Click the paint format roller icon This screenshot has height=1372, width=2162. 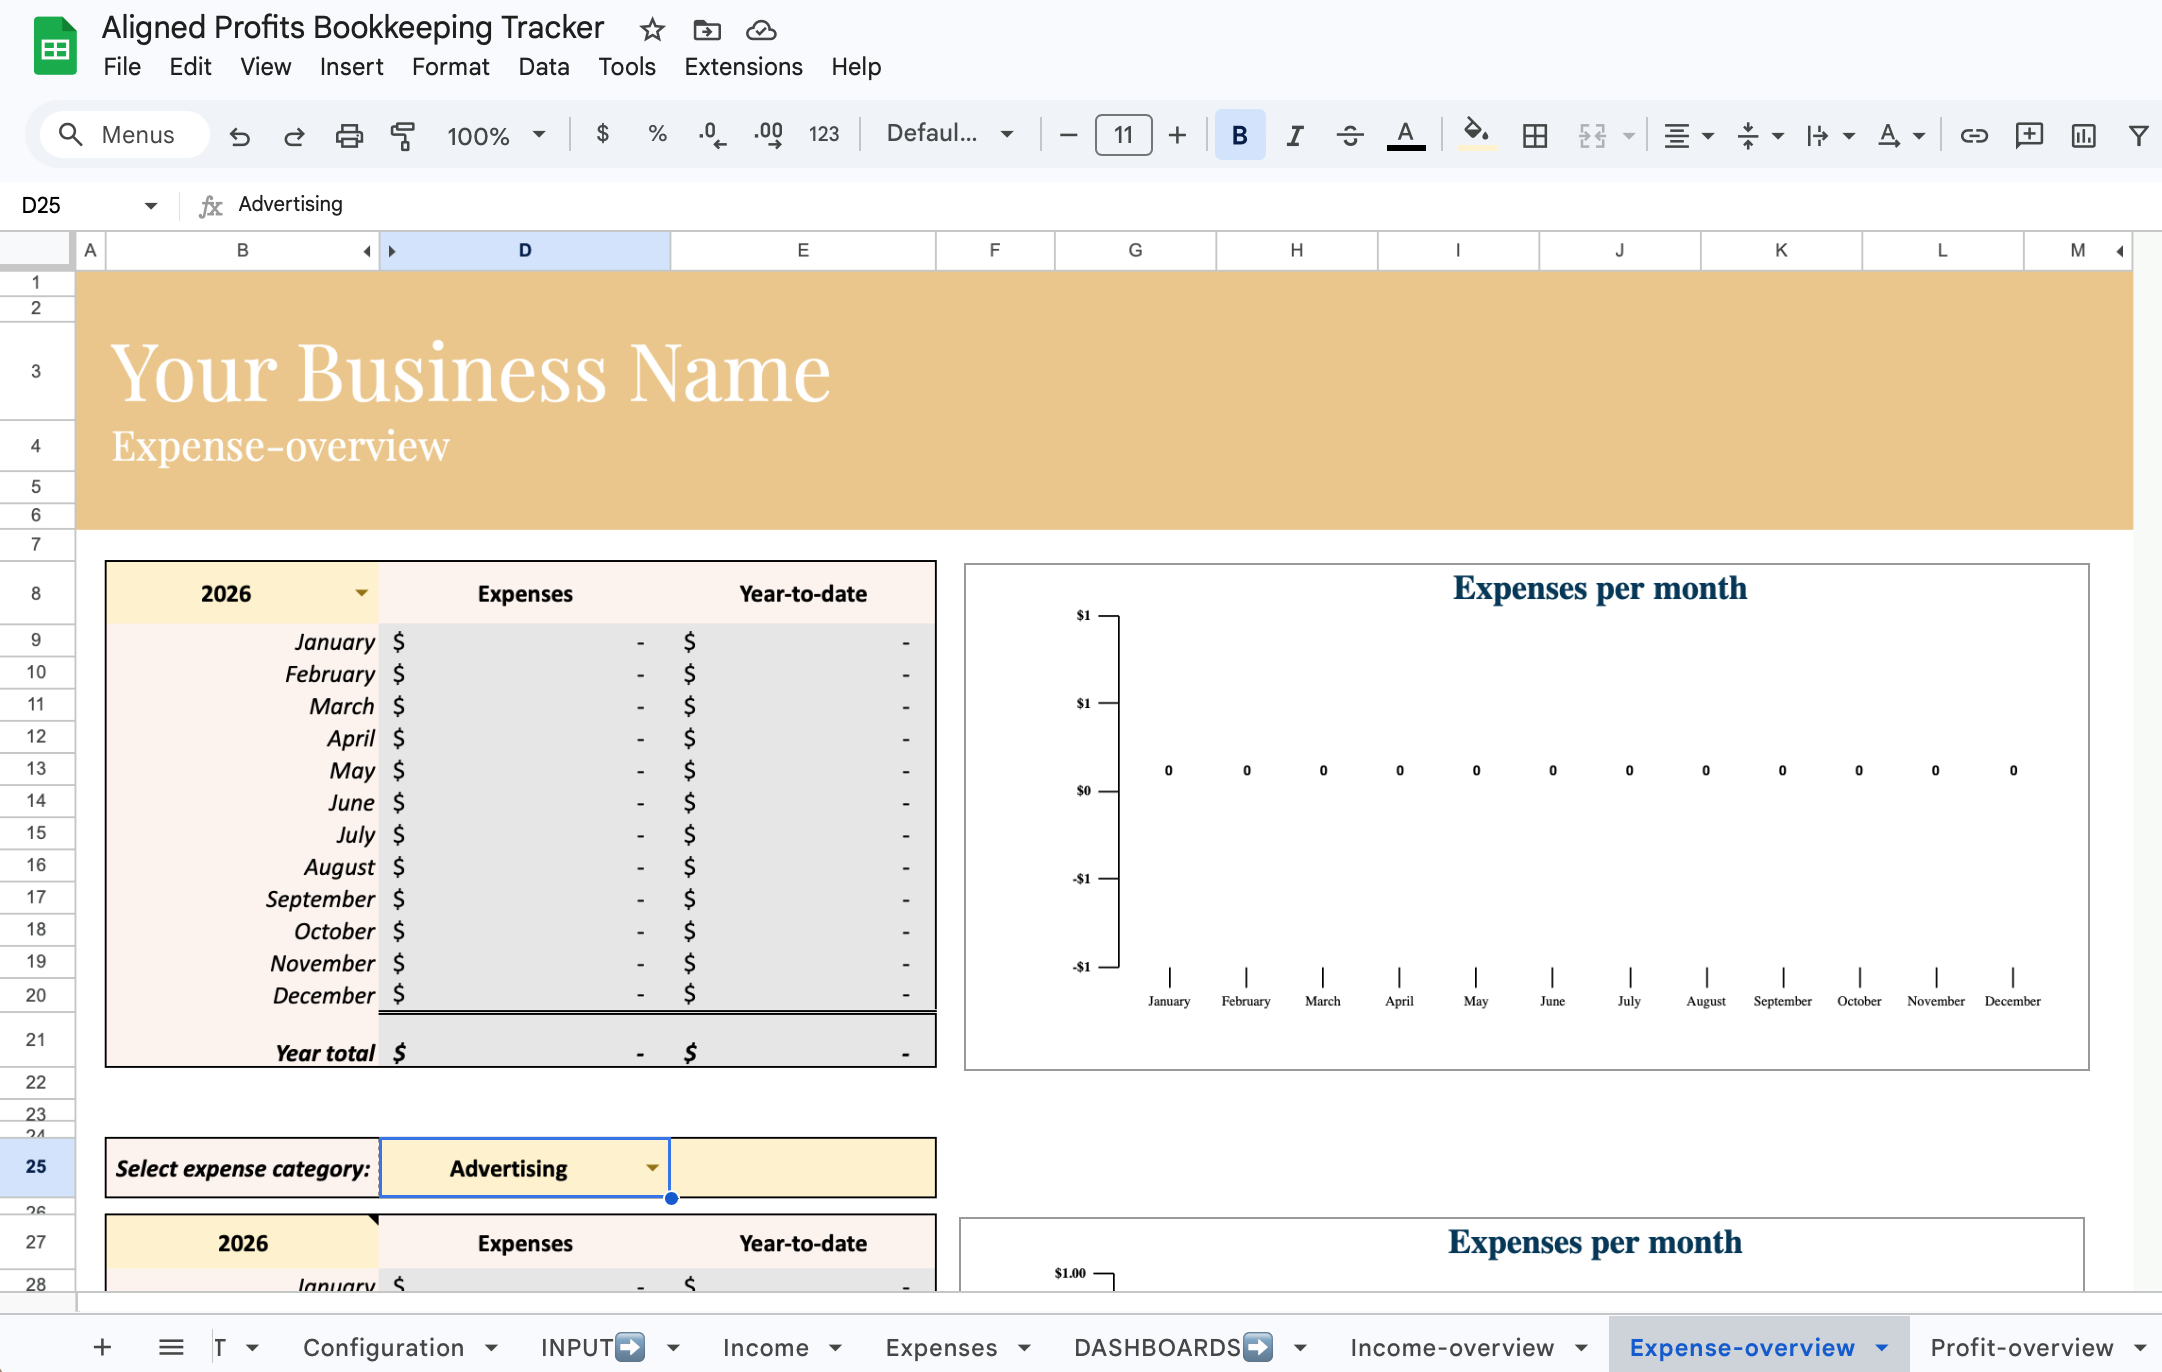(403, 135)
